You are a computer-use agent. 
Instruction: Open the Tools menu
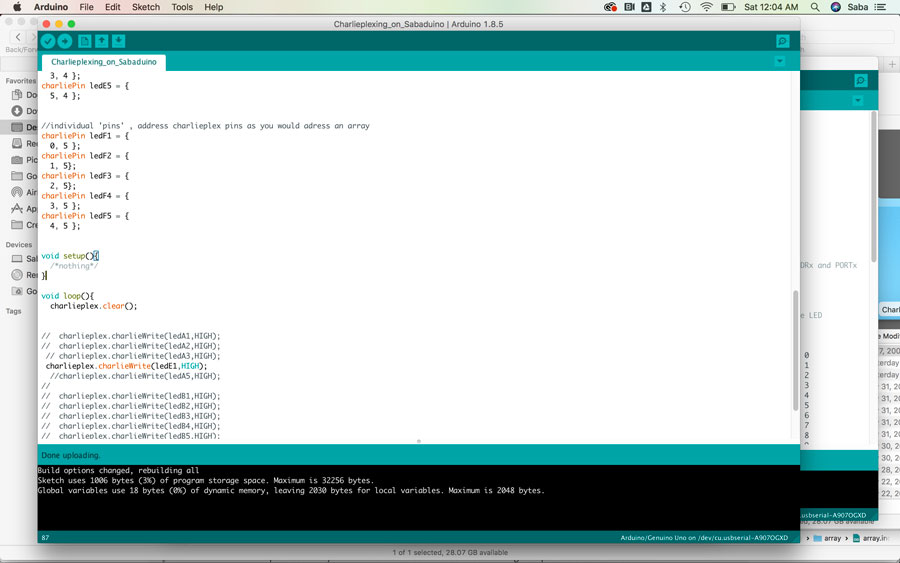click(182, 7)
